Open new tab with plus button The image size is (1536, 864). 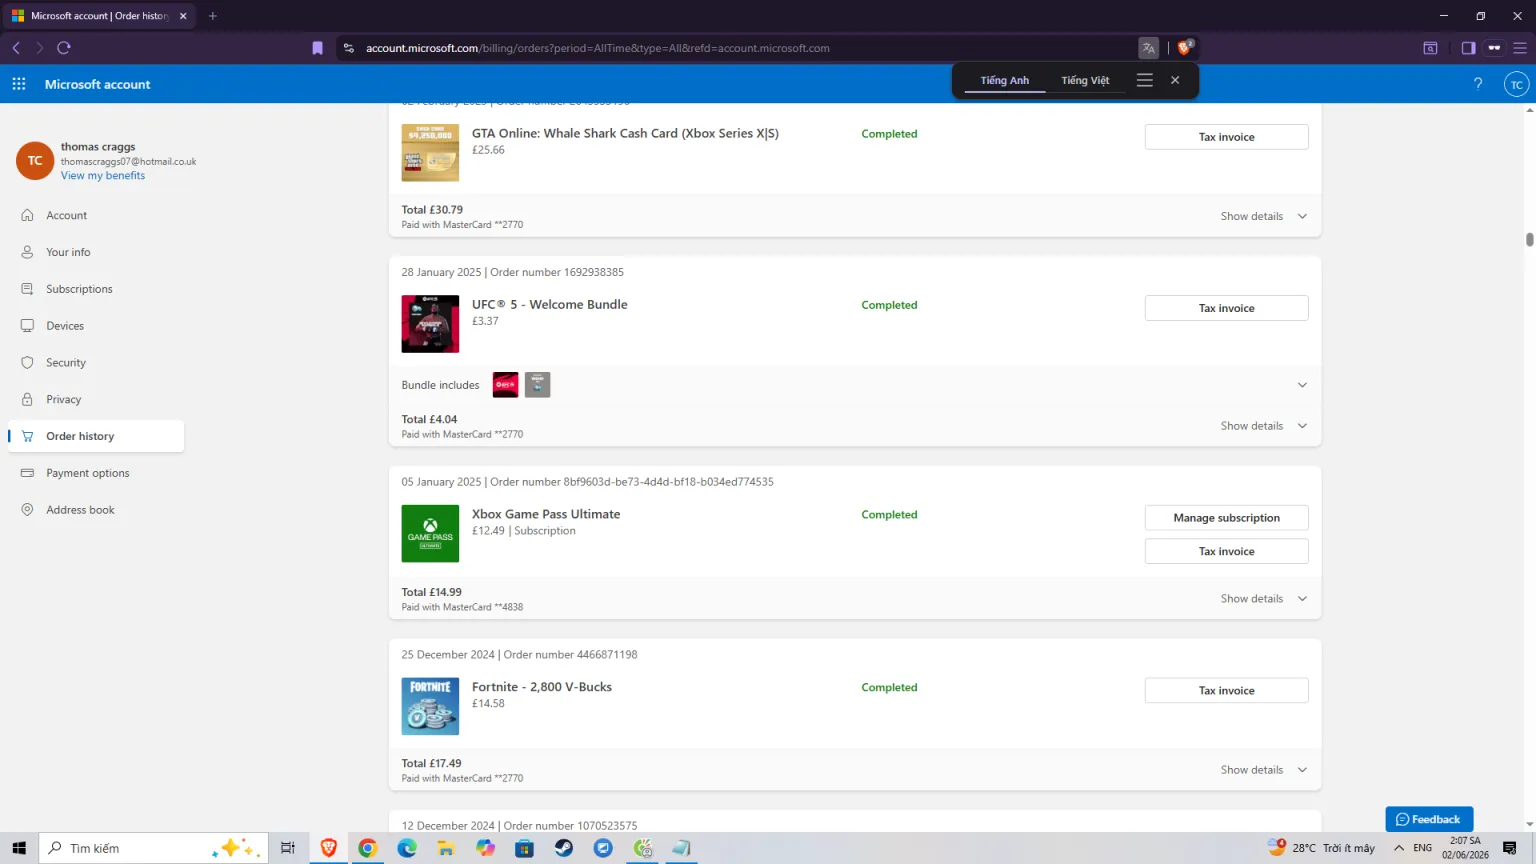212,16
